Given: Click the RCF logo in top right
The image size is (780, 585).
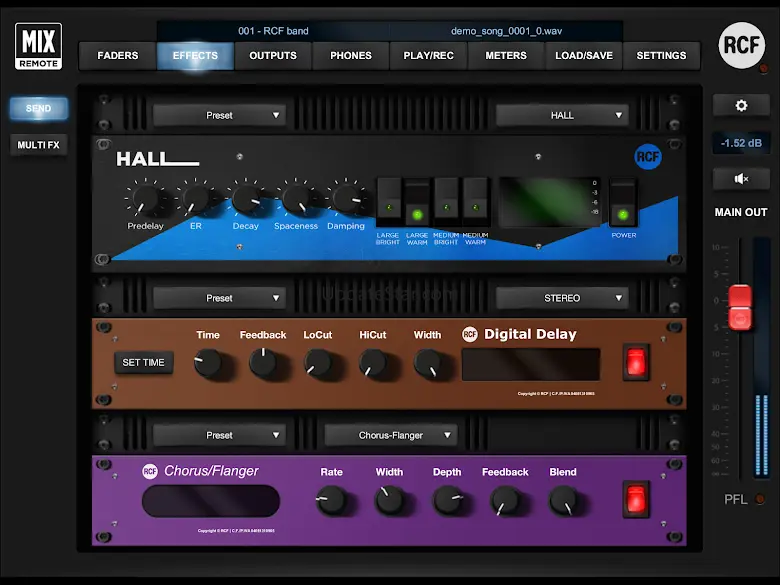Looking at the screenshot, I should tap(741, 46).
